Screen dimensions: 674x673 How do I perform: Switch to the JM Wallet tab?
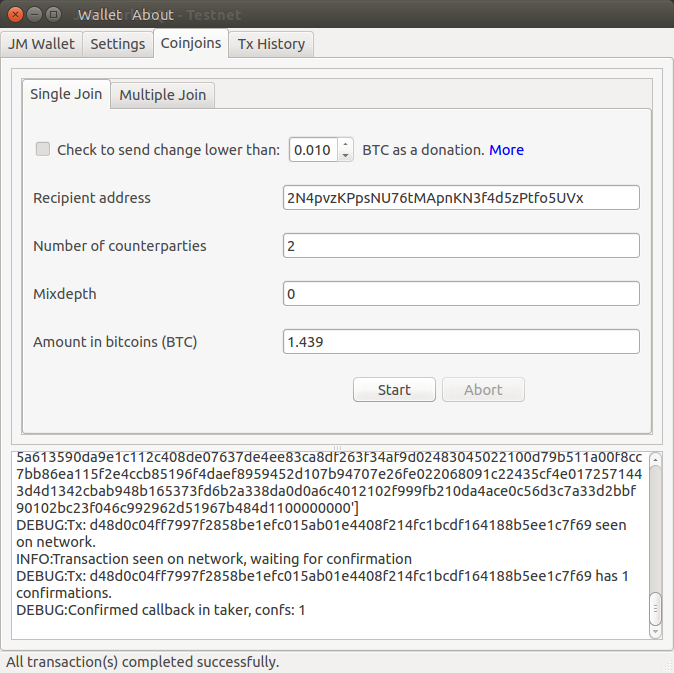click(41, 44)
